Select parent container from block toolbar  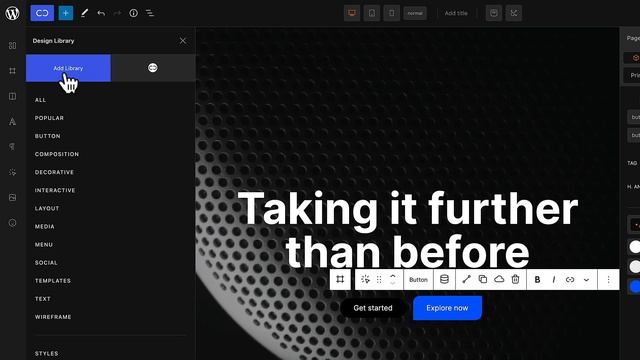pos(340,280)
